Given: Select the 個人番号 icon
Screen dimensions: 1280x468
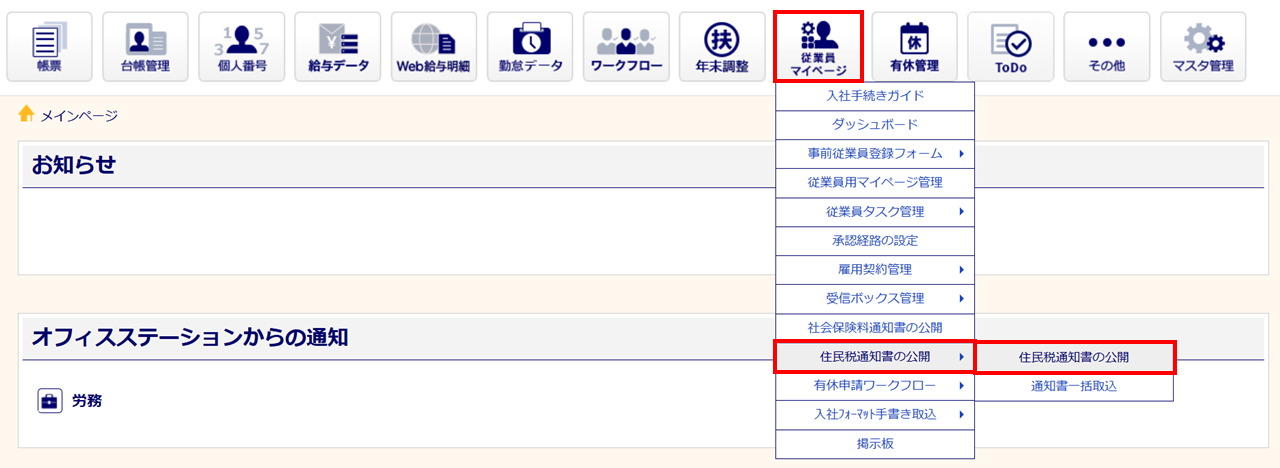Looking at the screenshot, I should [241, 47].
